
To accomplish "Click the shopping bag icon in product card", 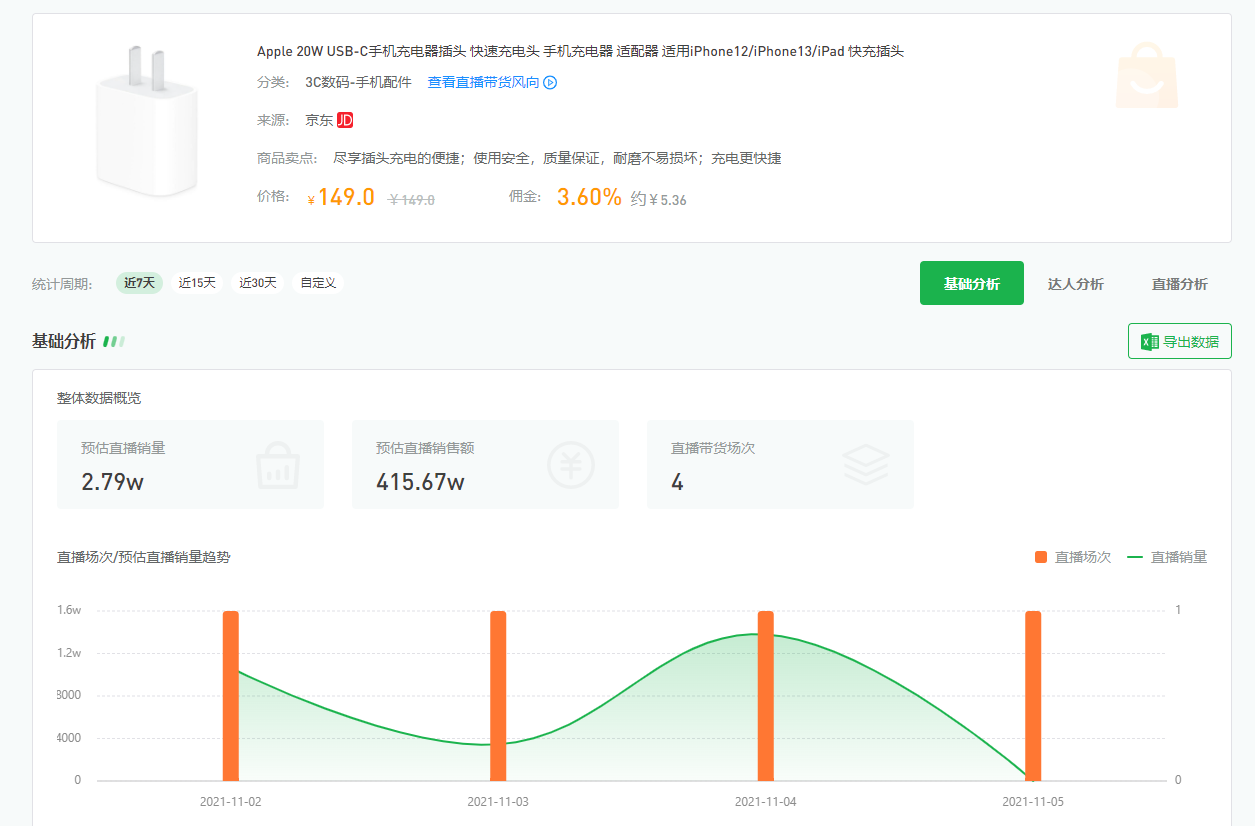I will [x=1147, y=76].
